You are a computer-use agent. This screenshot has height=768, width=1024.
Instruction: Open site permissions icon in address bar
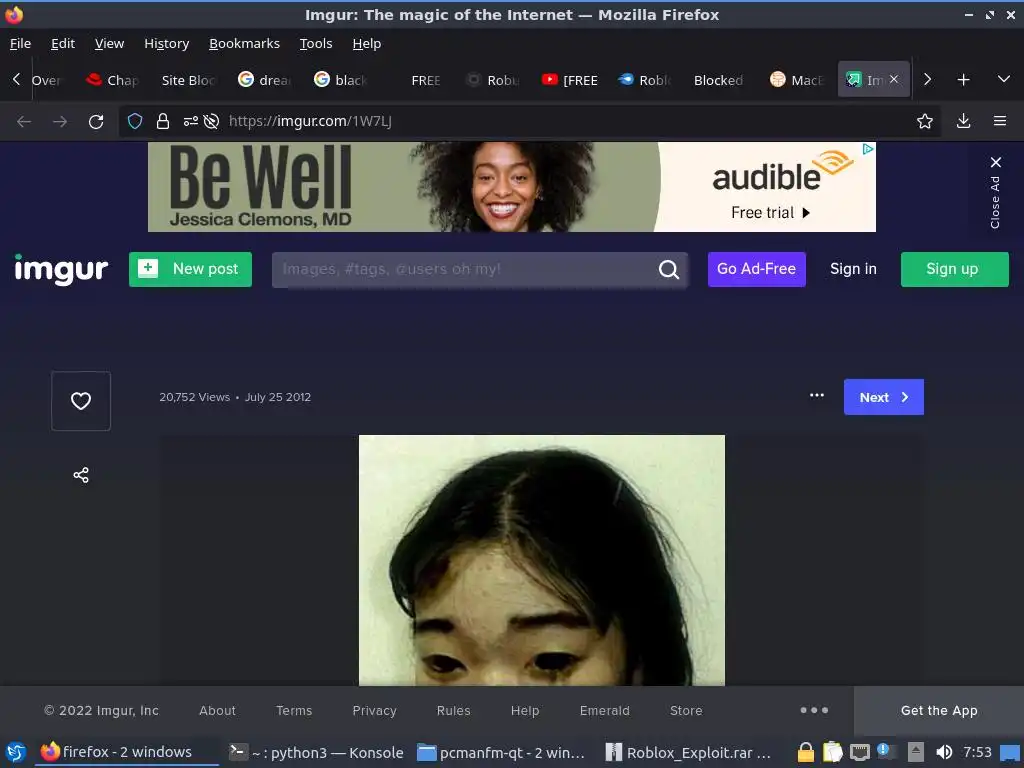(x=191, y=121)
